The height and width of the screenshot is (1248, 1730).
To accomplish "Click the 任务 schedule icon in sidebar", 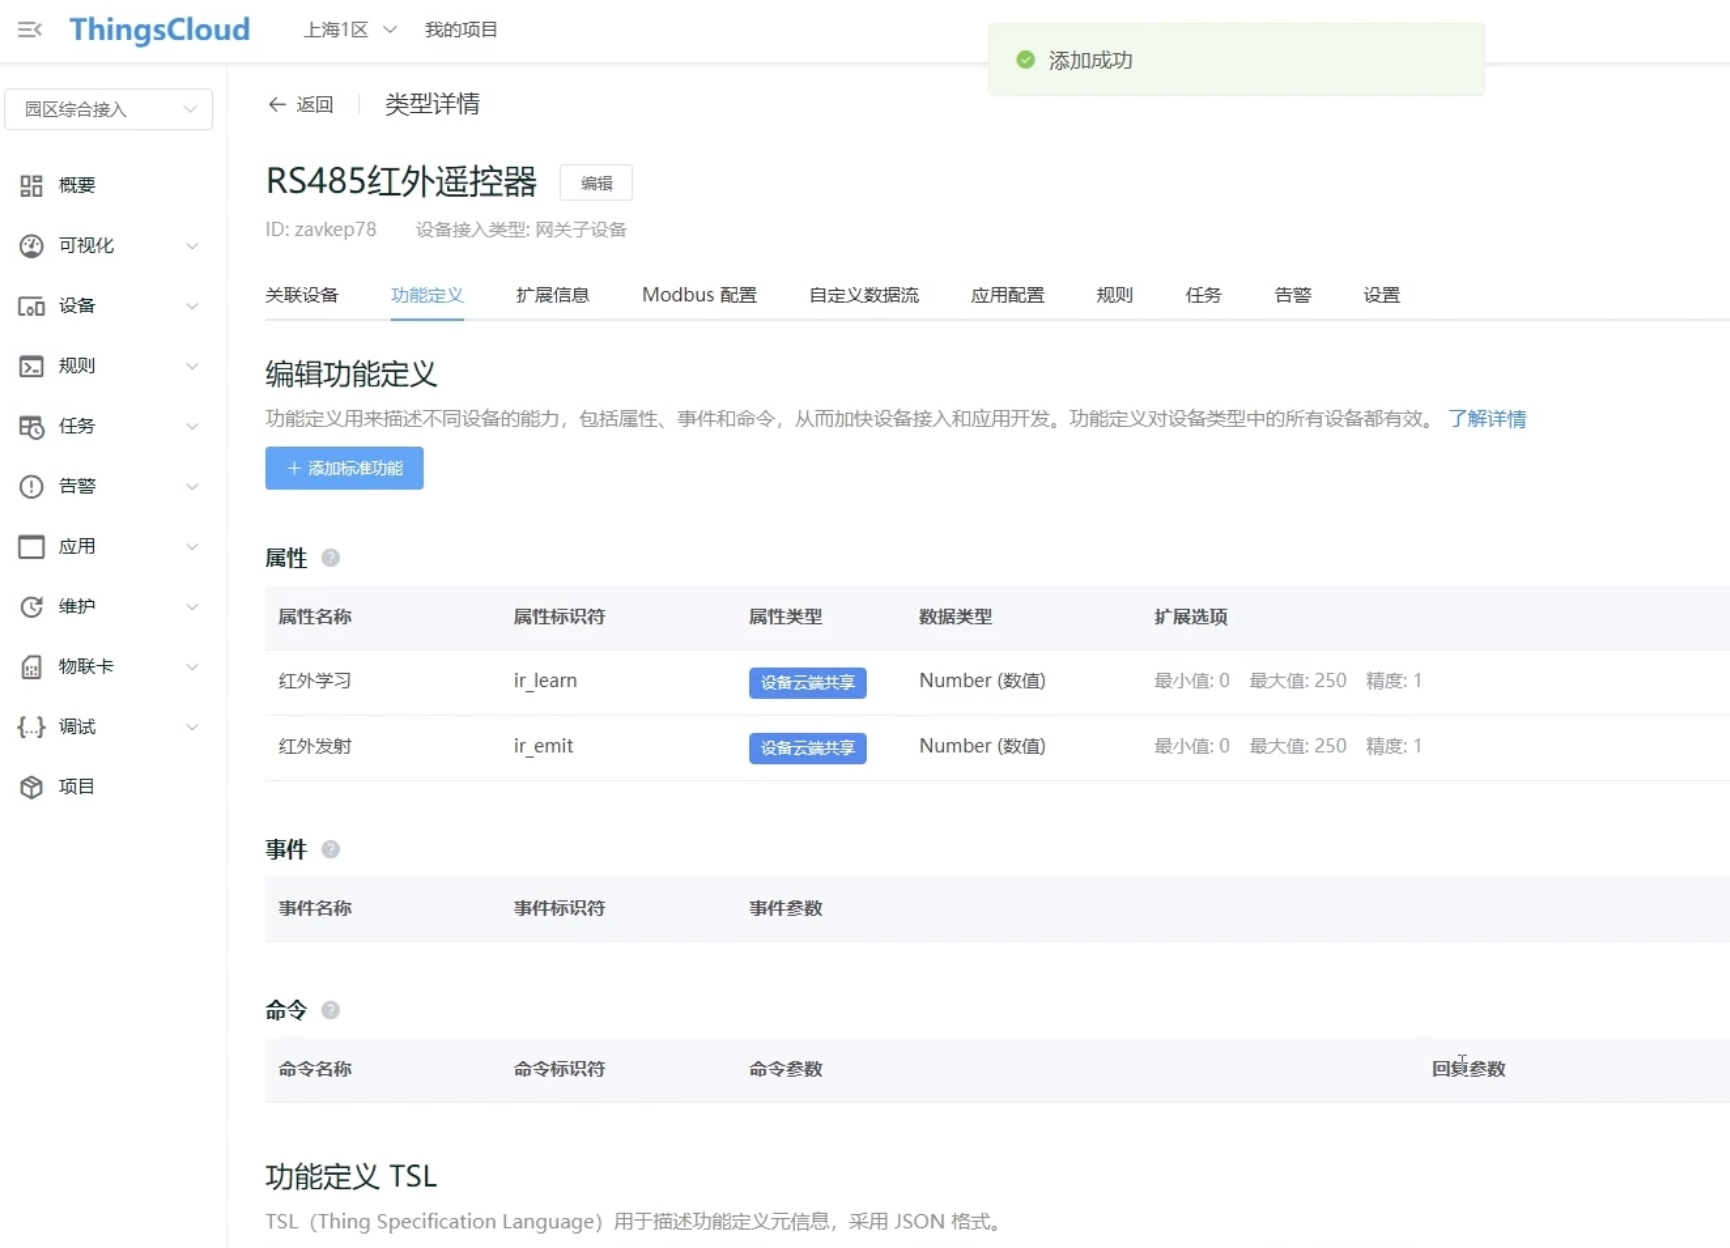I will pos(31,426).
